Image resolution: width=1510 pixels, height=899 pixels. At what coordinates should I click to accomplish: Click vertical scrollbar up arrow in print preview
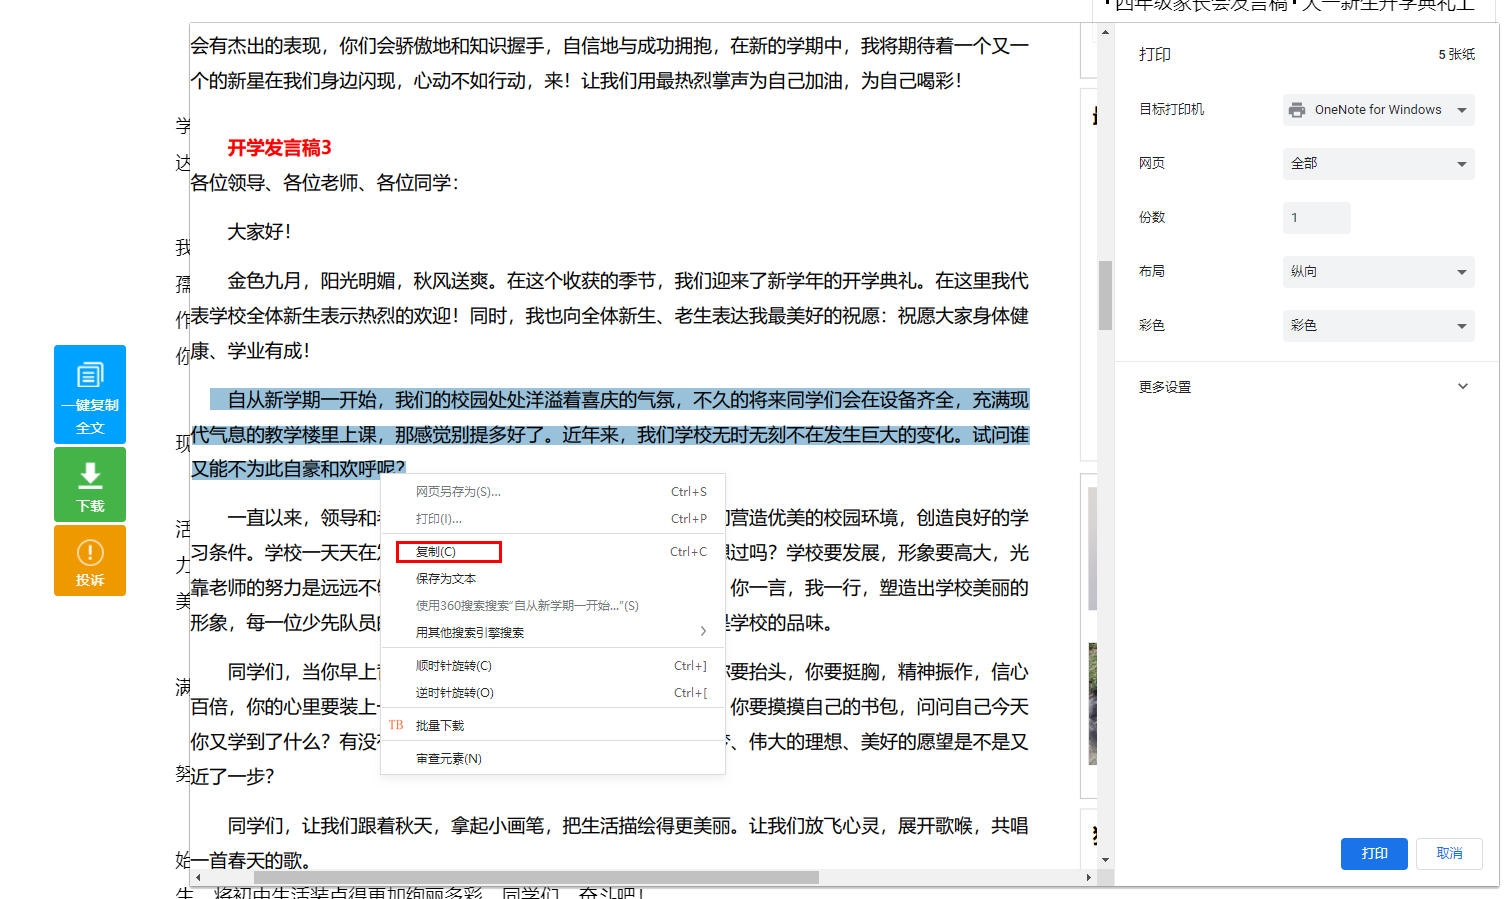[1105, 32]
